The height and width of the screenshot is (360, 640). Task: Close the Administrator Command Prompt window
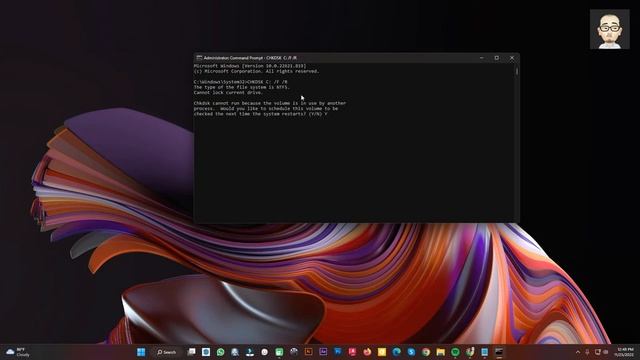point(512,58)
